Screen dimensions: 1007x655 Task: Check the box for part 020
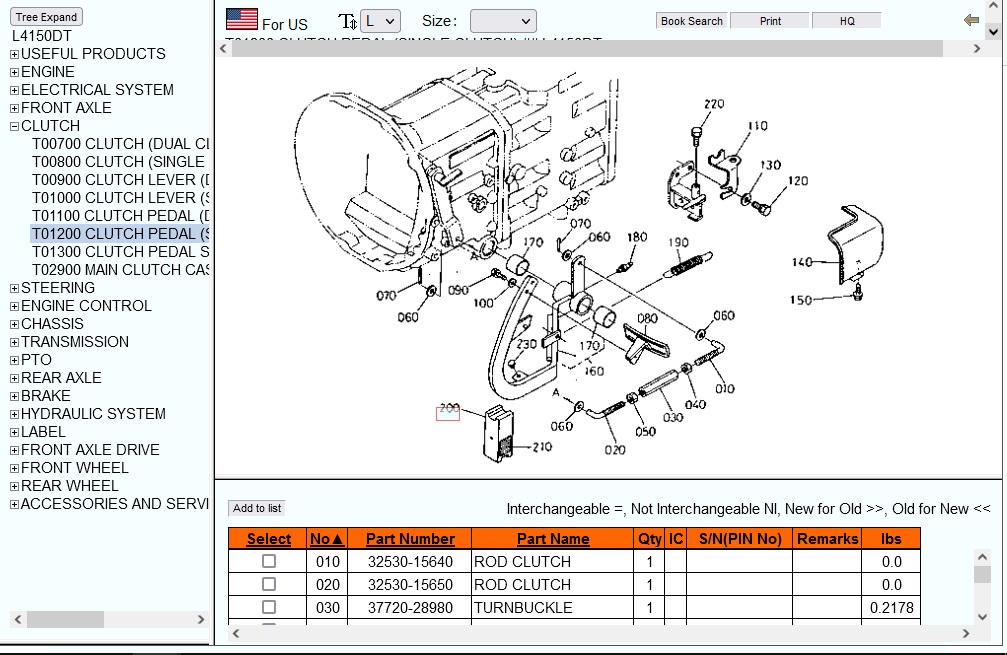coord(269,584)
